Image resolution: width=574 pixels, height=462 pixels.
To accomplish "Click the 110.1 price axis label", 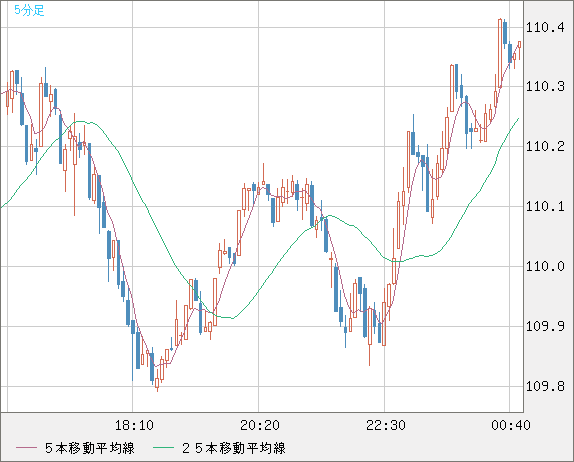I will 545,206.
